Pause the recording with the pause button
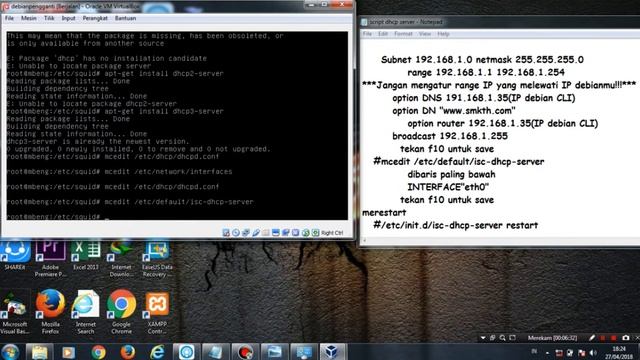This screenshot has height=360, width=640. pos(603,338)
